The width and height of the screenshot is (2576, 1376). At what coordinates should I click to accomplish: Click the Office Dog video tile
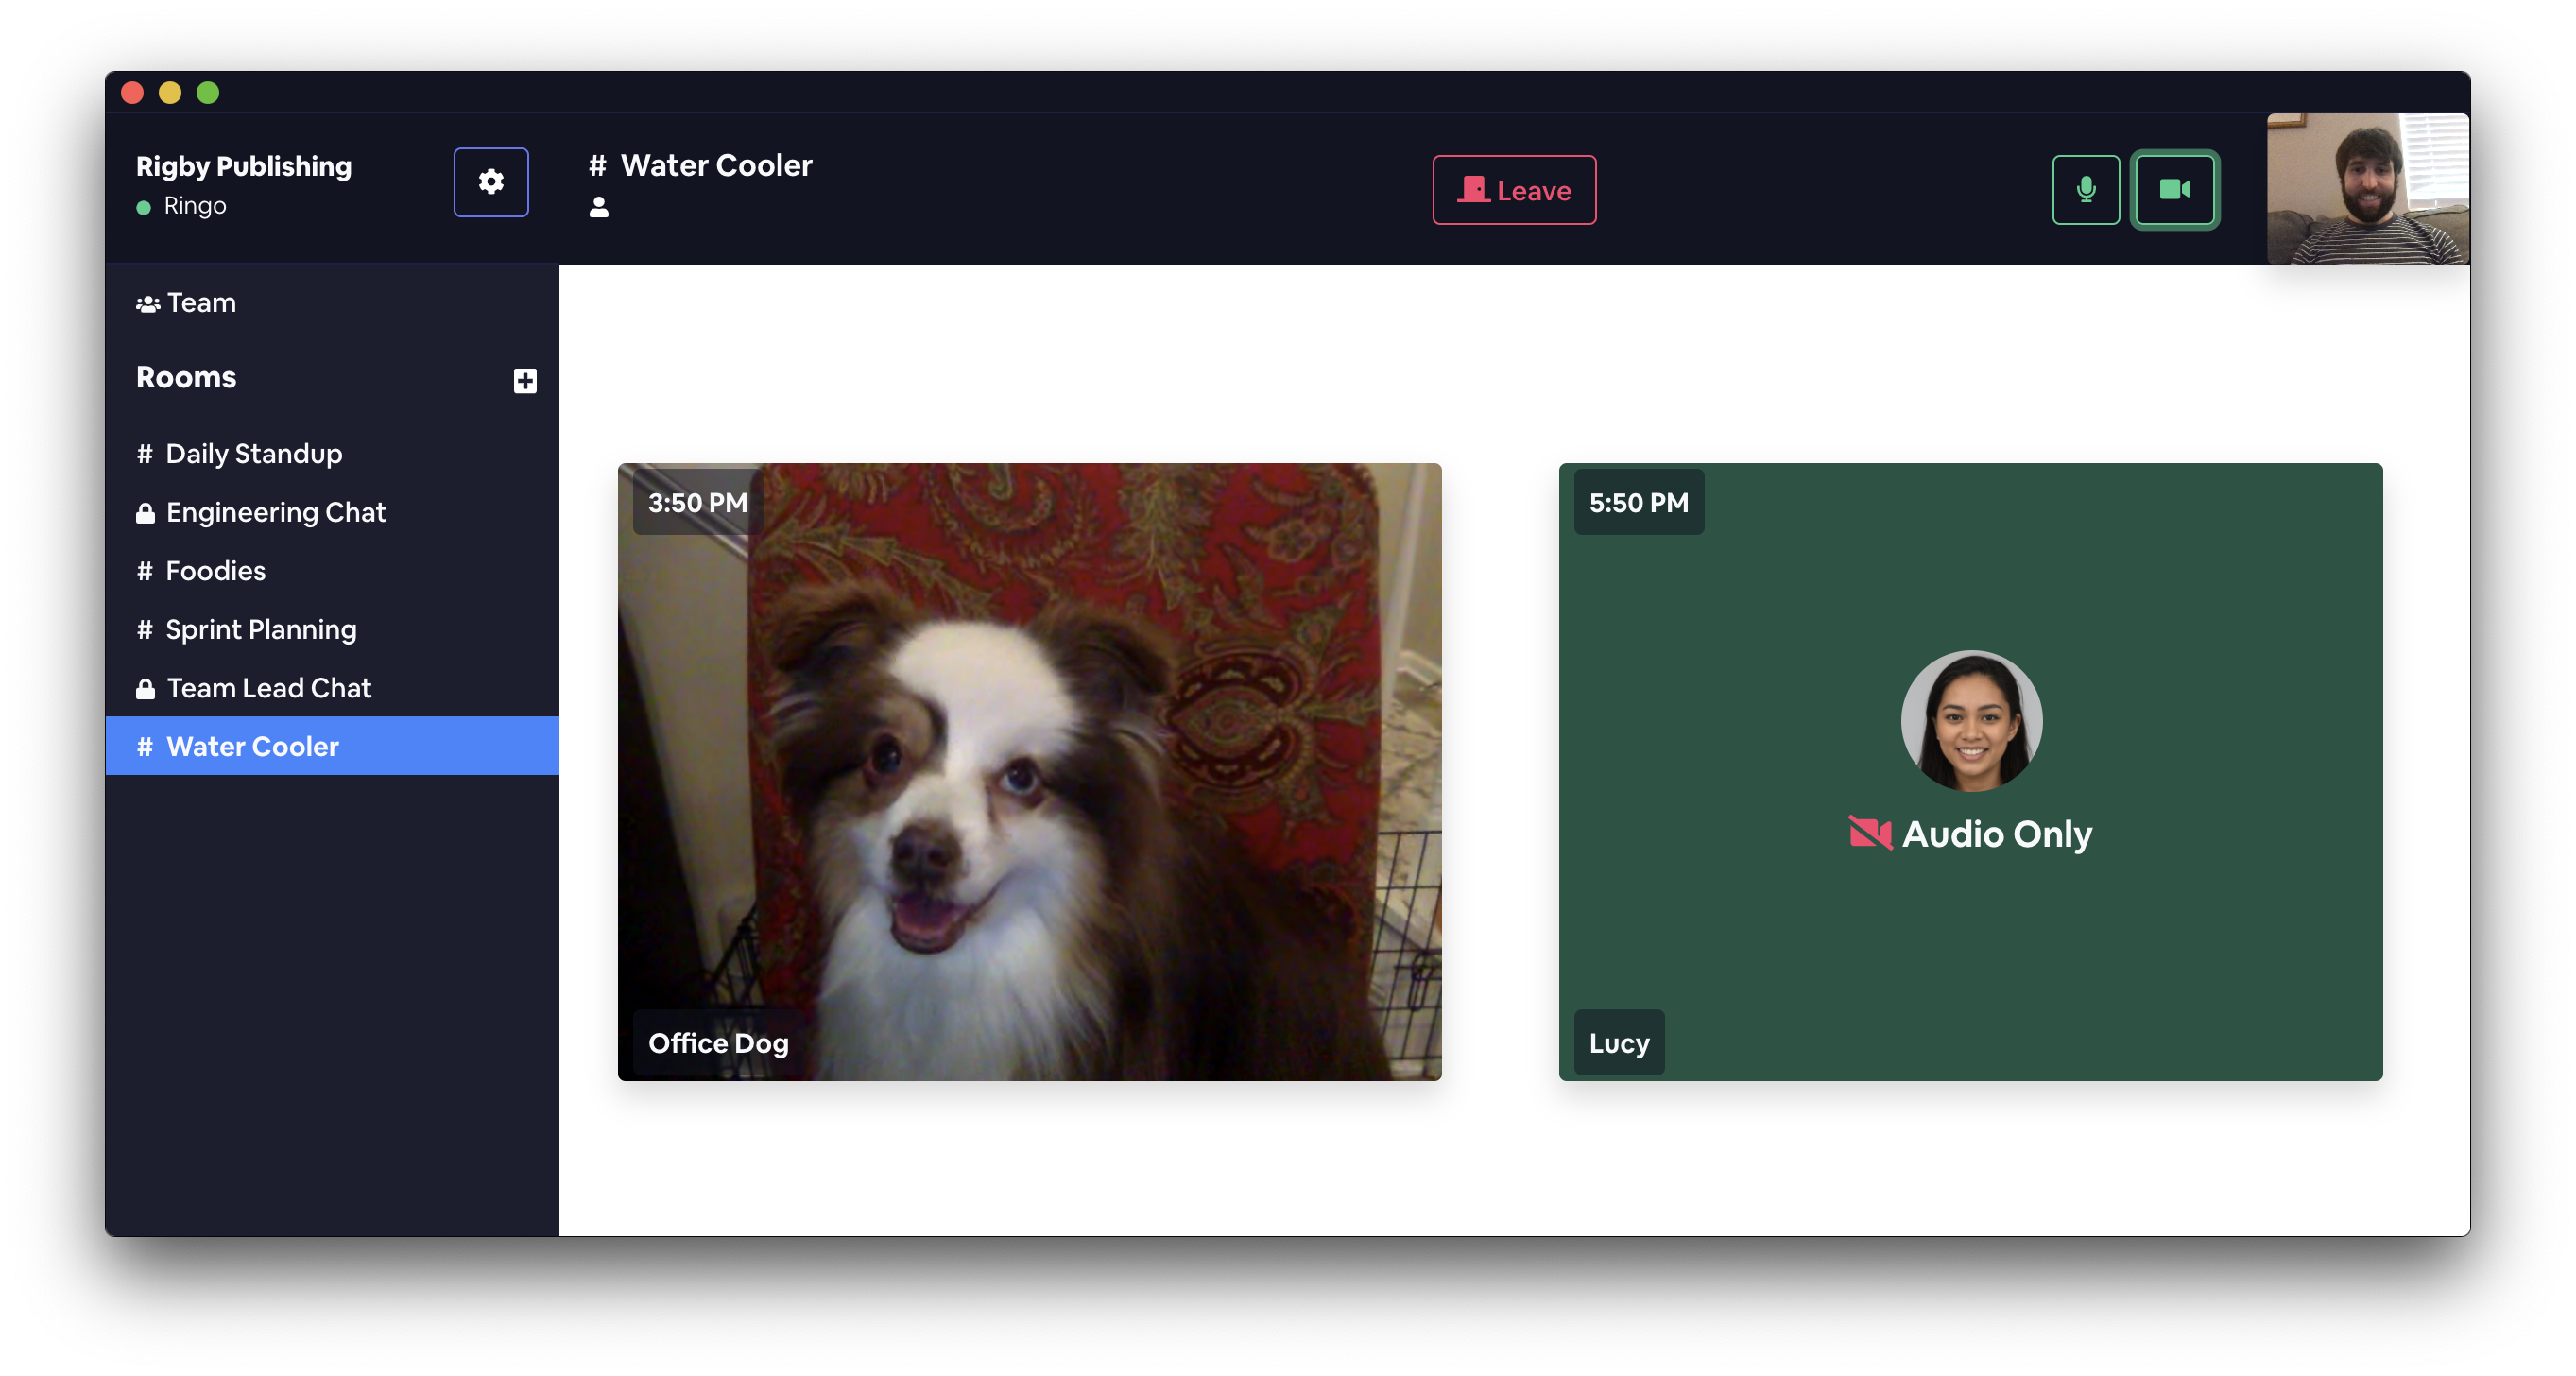(1029, 770)
